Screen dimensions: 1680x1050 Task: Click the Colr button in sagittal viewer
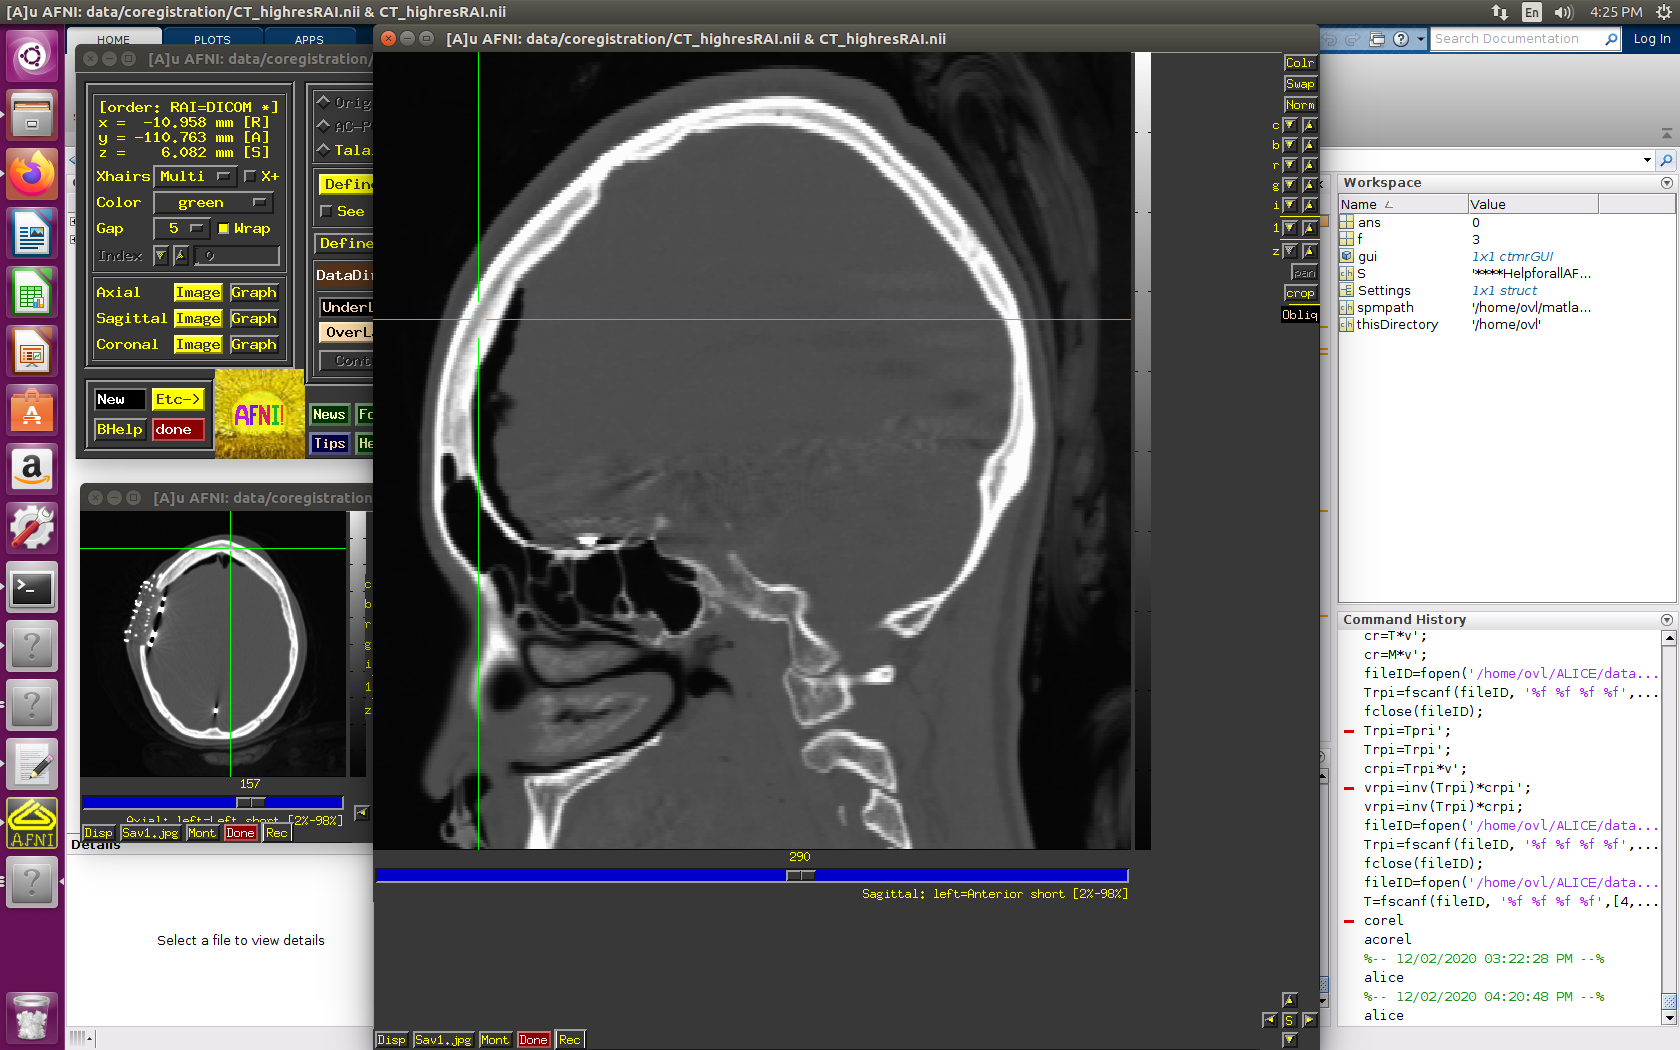click(1300, 63)
